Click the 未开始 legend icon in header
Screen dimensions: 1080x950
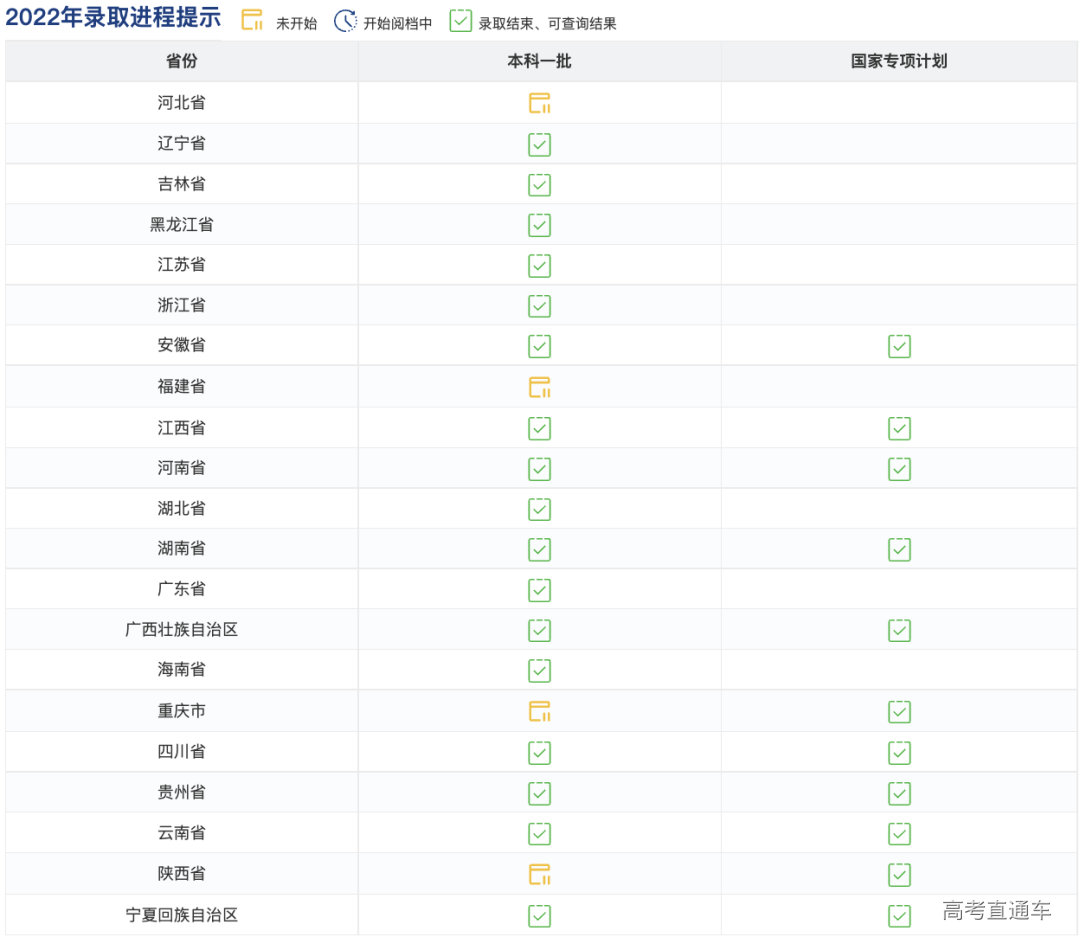pyautogui.click(x=252, y=19)
